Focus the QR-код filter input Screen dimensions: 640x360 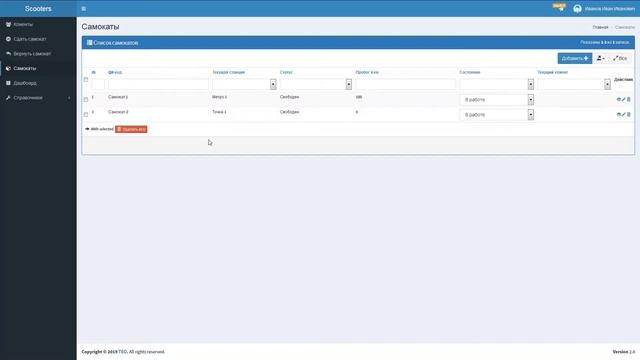pos(158,84)
